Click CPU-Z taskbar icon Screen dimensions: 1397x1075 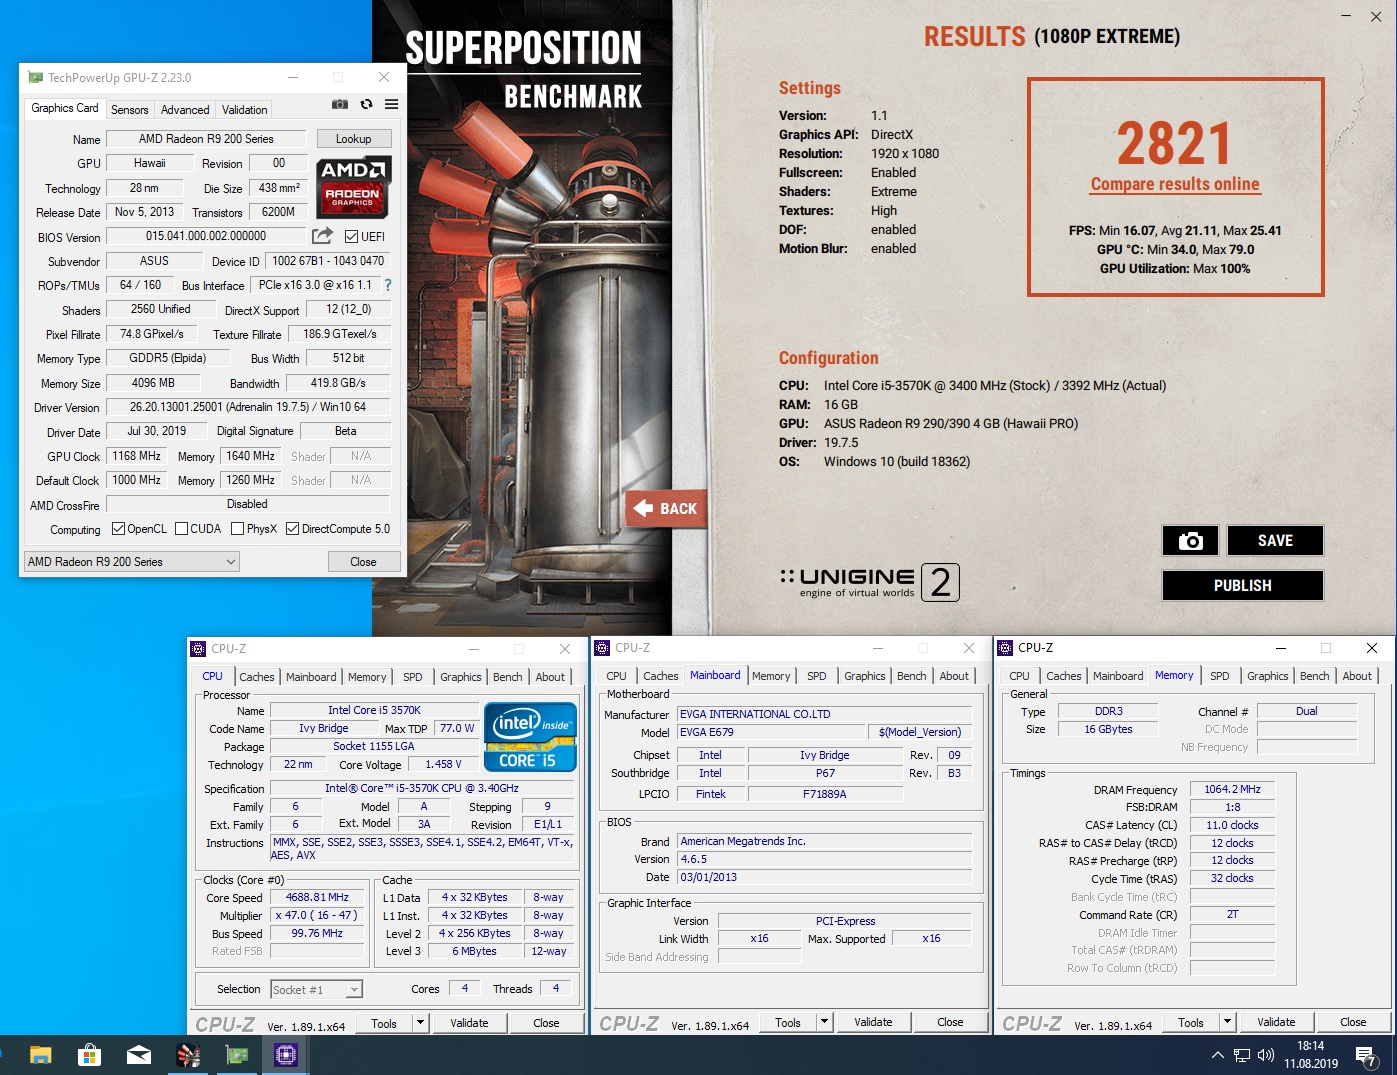(286, 1054)
